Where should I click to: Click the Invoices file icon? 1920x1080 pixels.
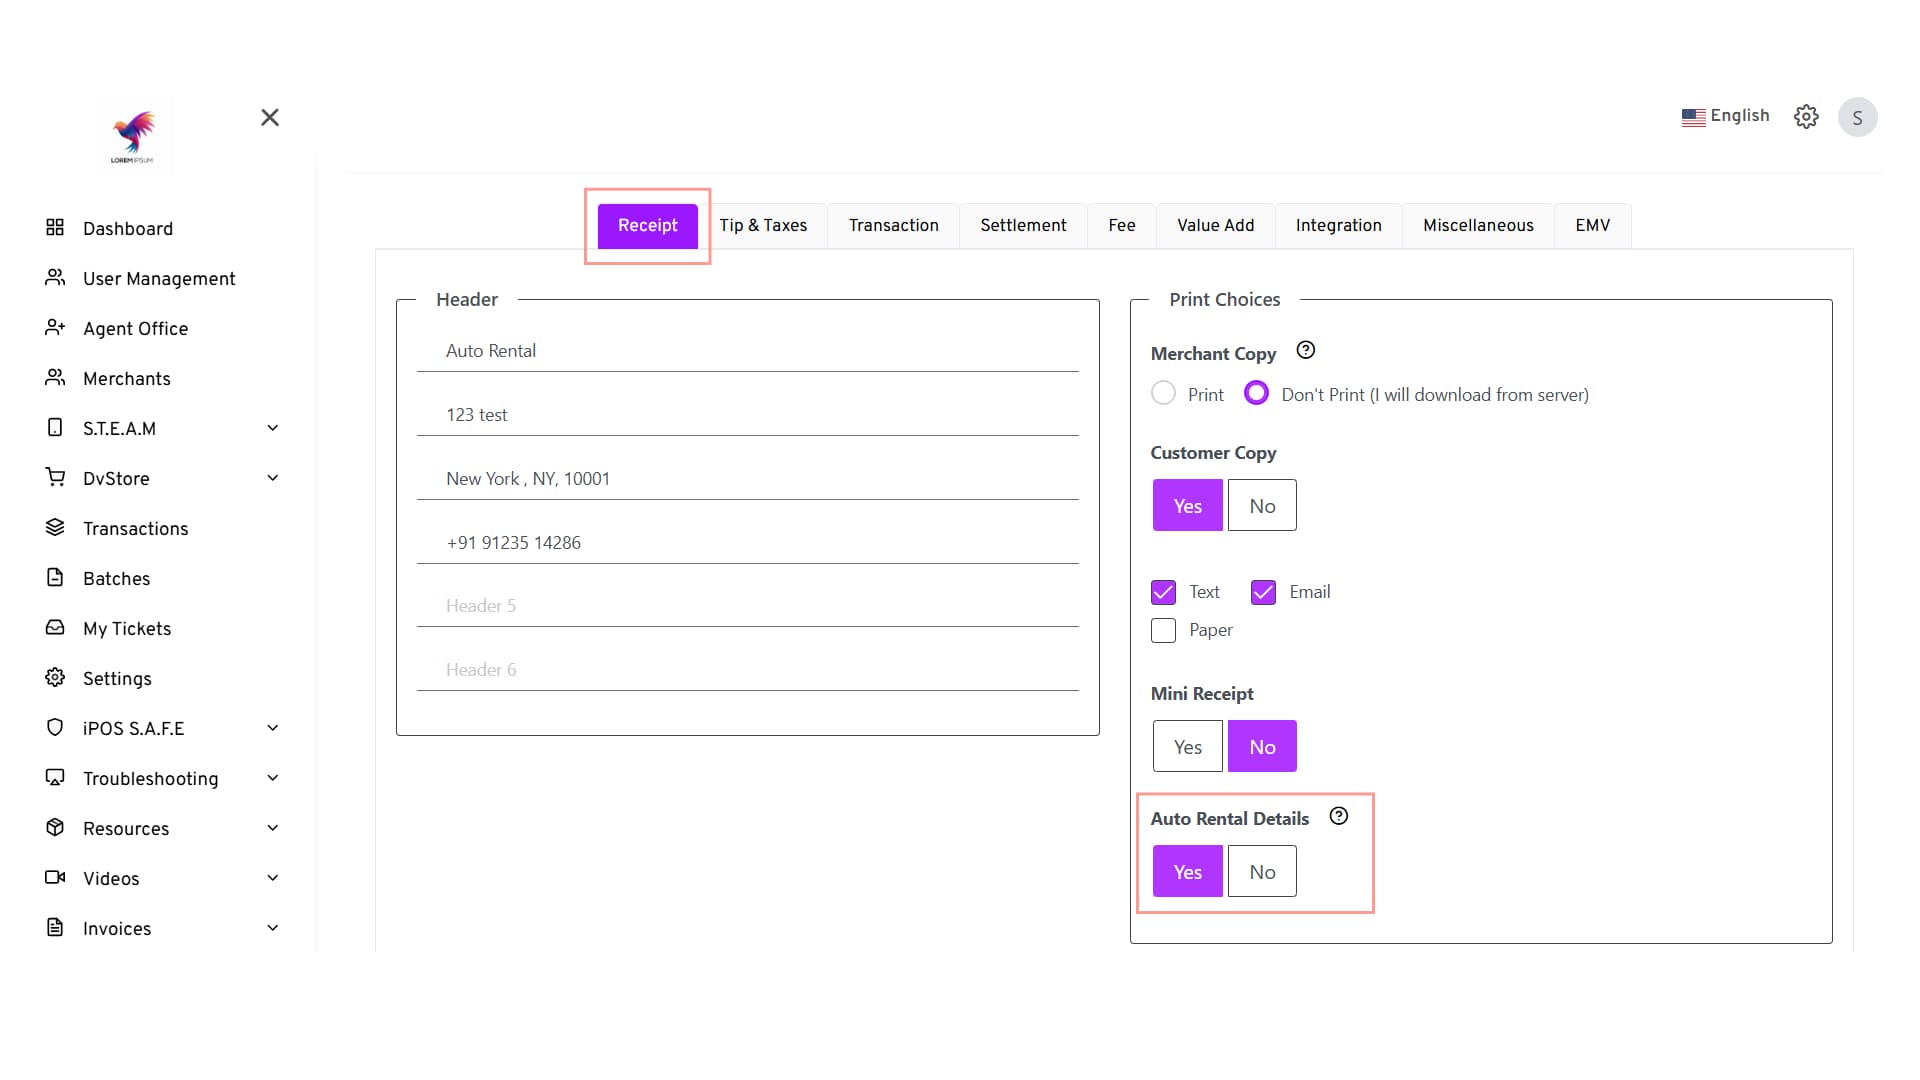[55, 927]
